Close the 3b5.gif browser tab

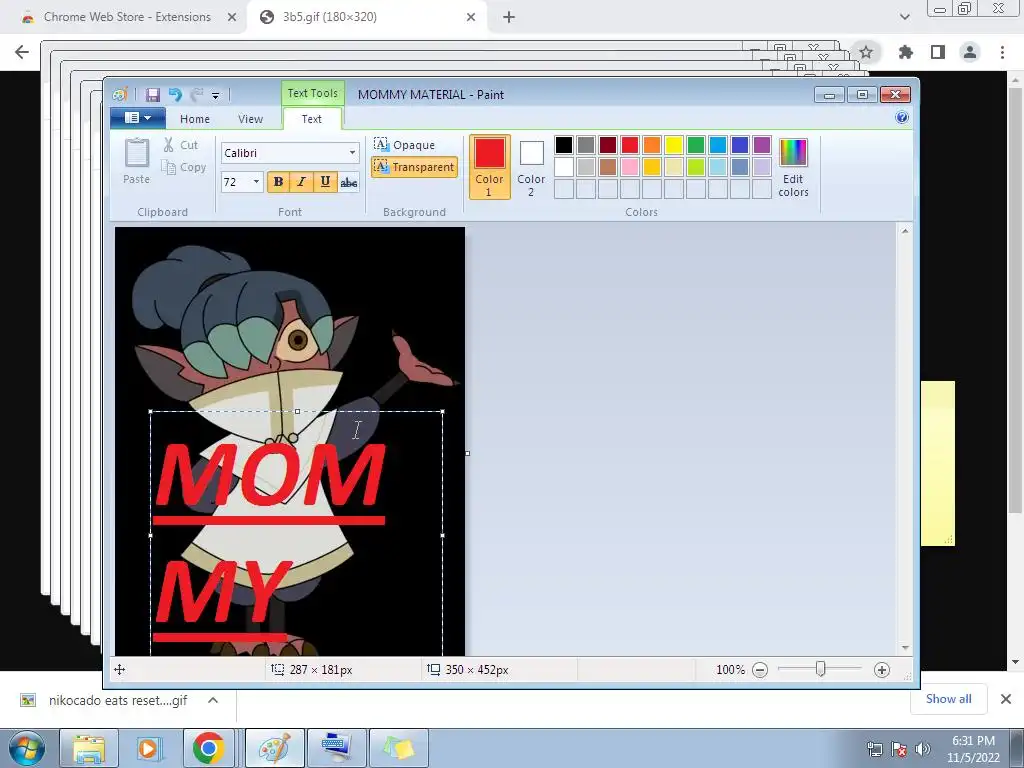tap(471, 17)
